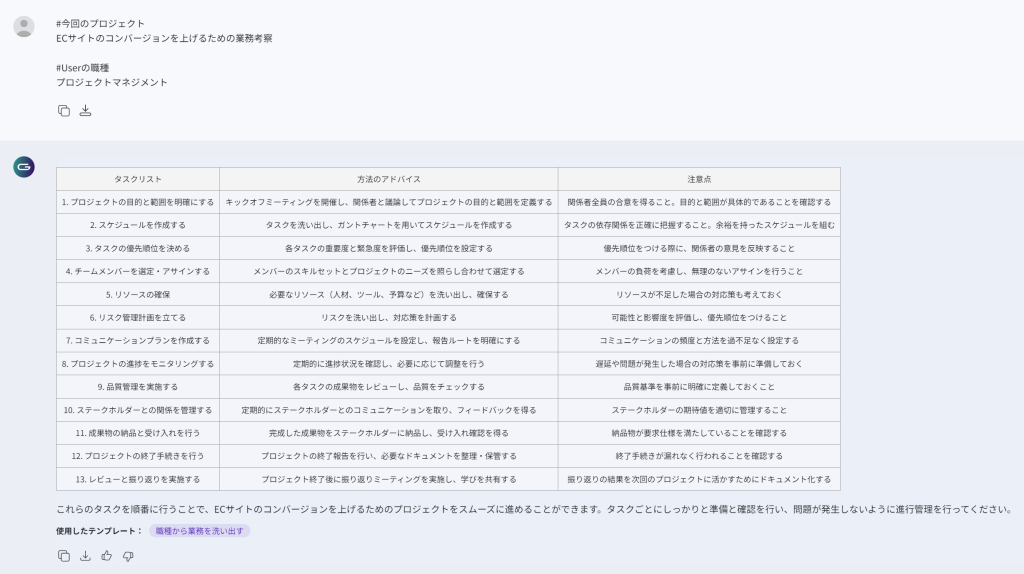Click the 6. リスク管理計画を立てる cell
This screenshot has width=1024, height=574.
pyautogui.click(x=138, y=318)
